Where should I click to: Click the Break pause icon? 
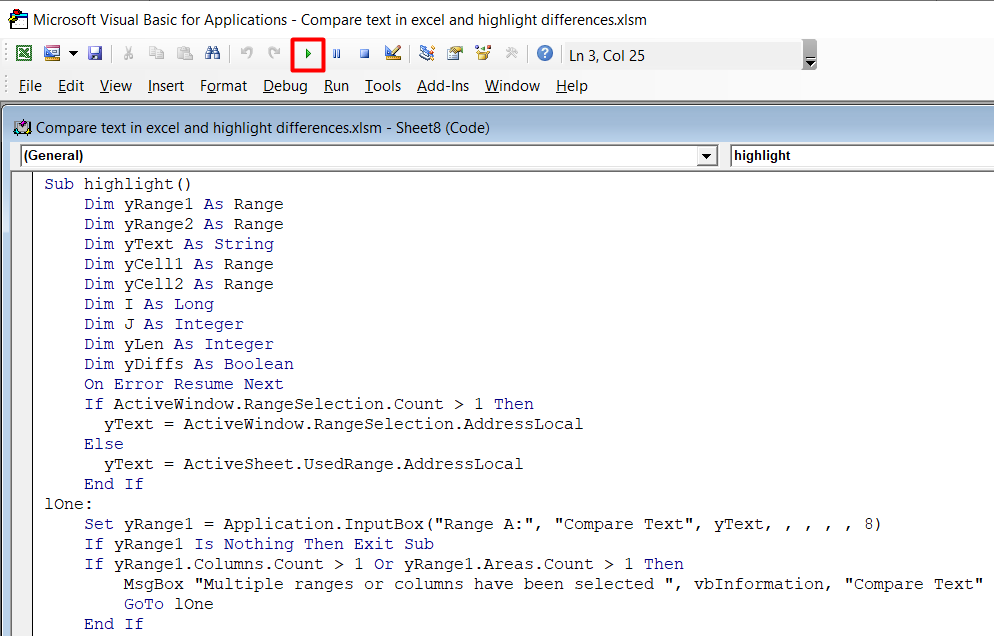[337, 54]
